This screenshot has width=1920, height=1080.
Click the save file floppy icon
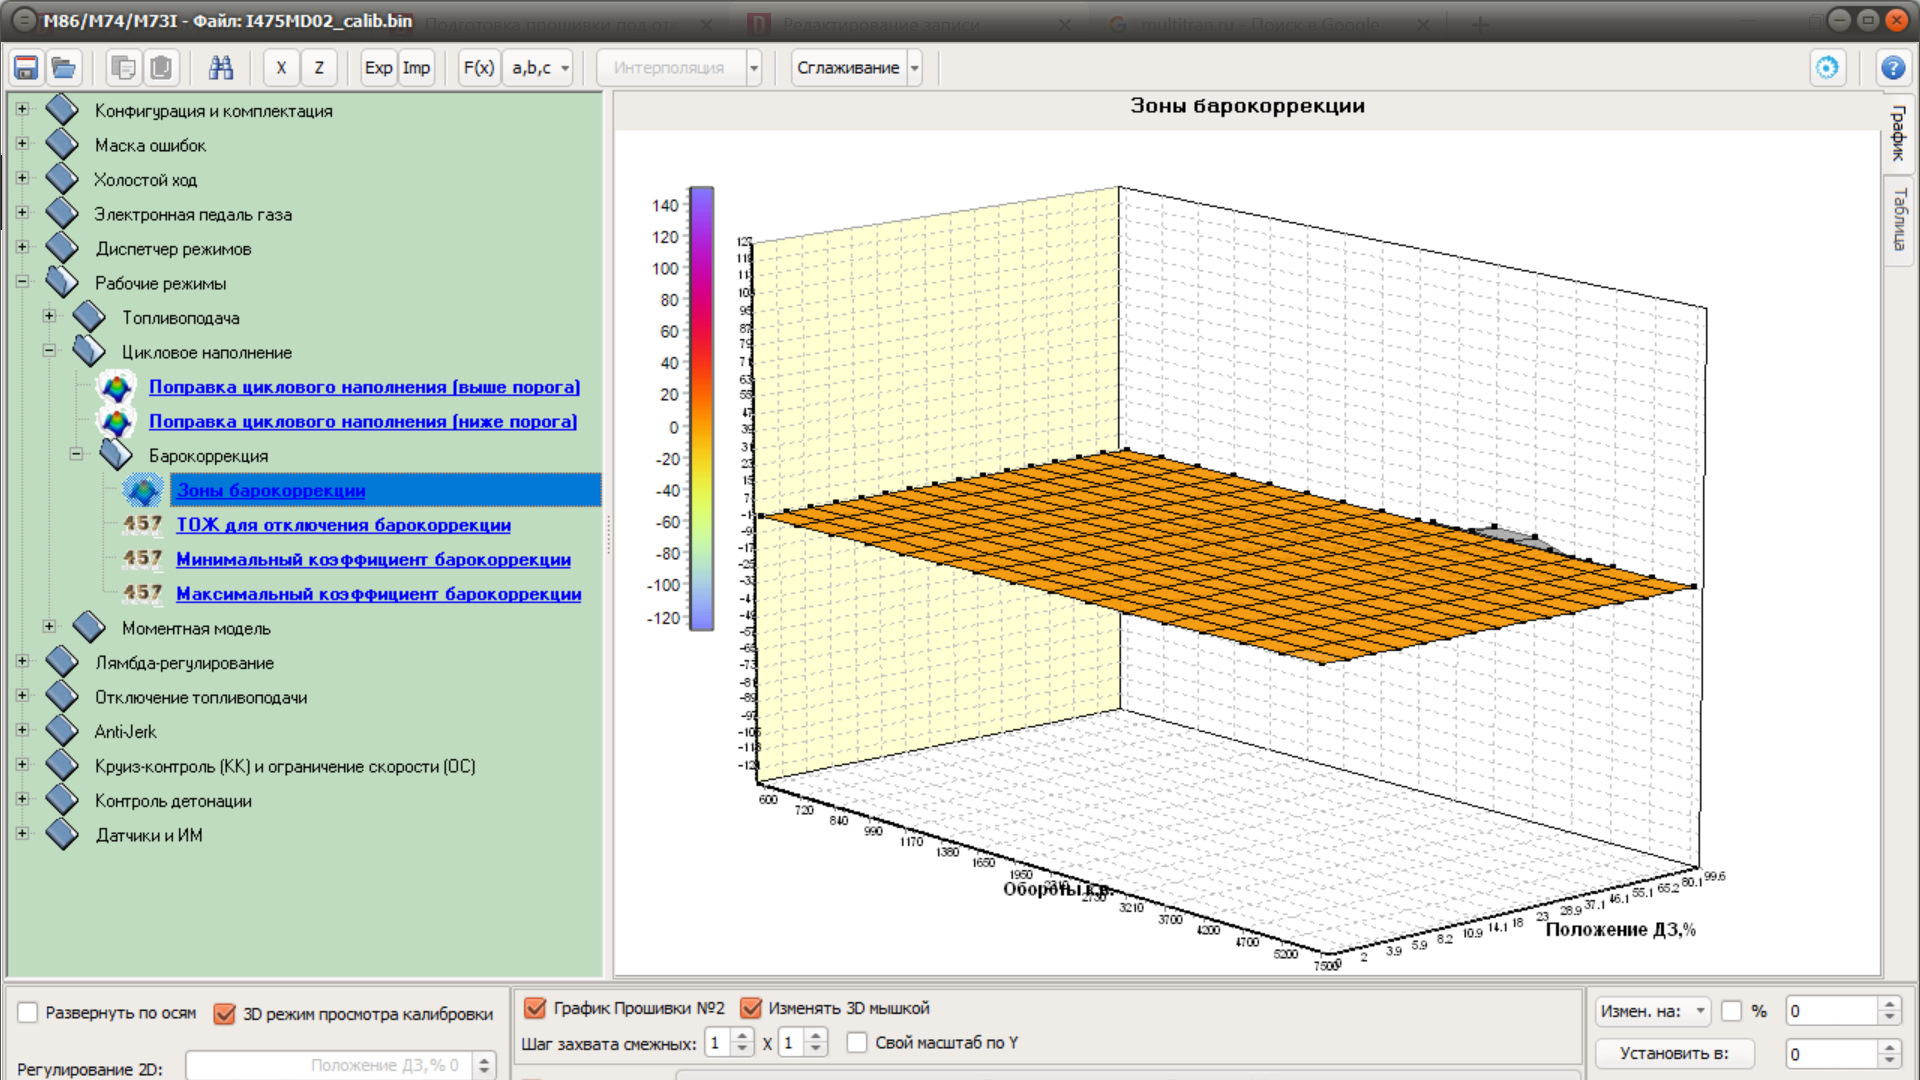(26, 68)
